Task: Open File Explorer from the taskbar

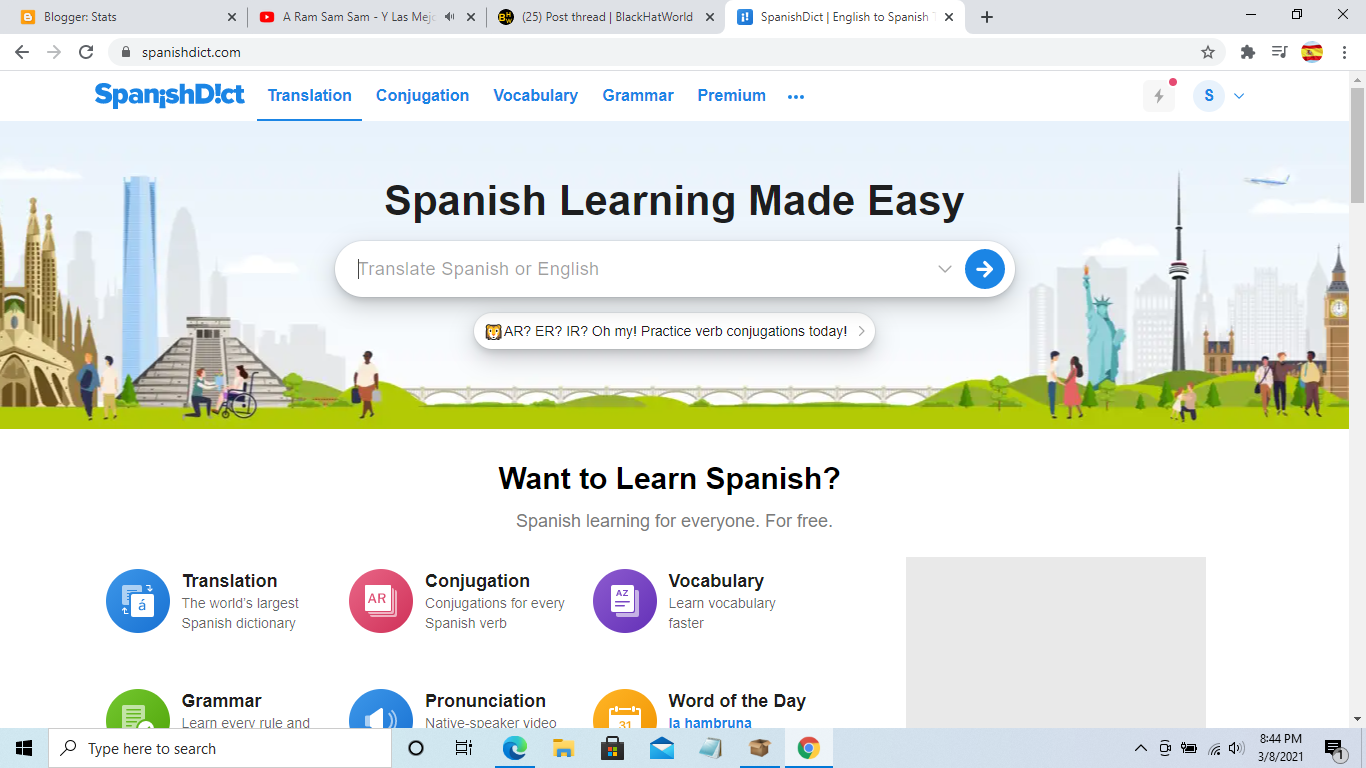Action: [563, 748]
